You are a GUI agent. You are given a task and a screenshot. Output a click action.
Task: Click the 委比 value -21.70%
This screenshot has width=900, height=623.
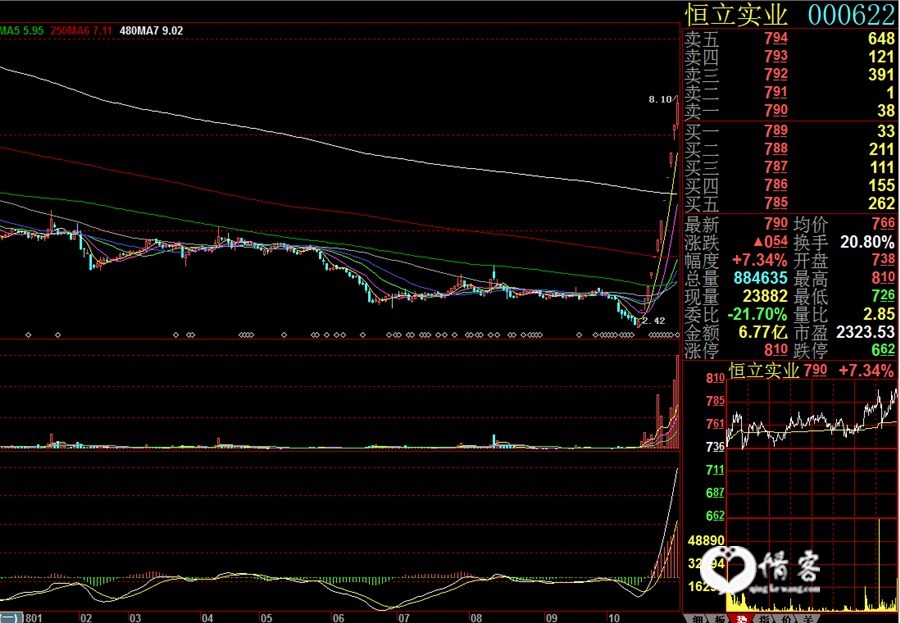coord(757,314)
